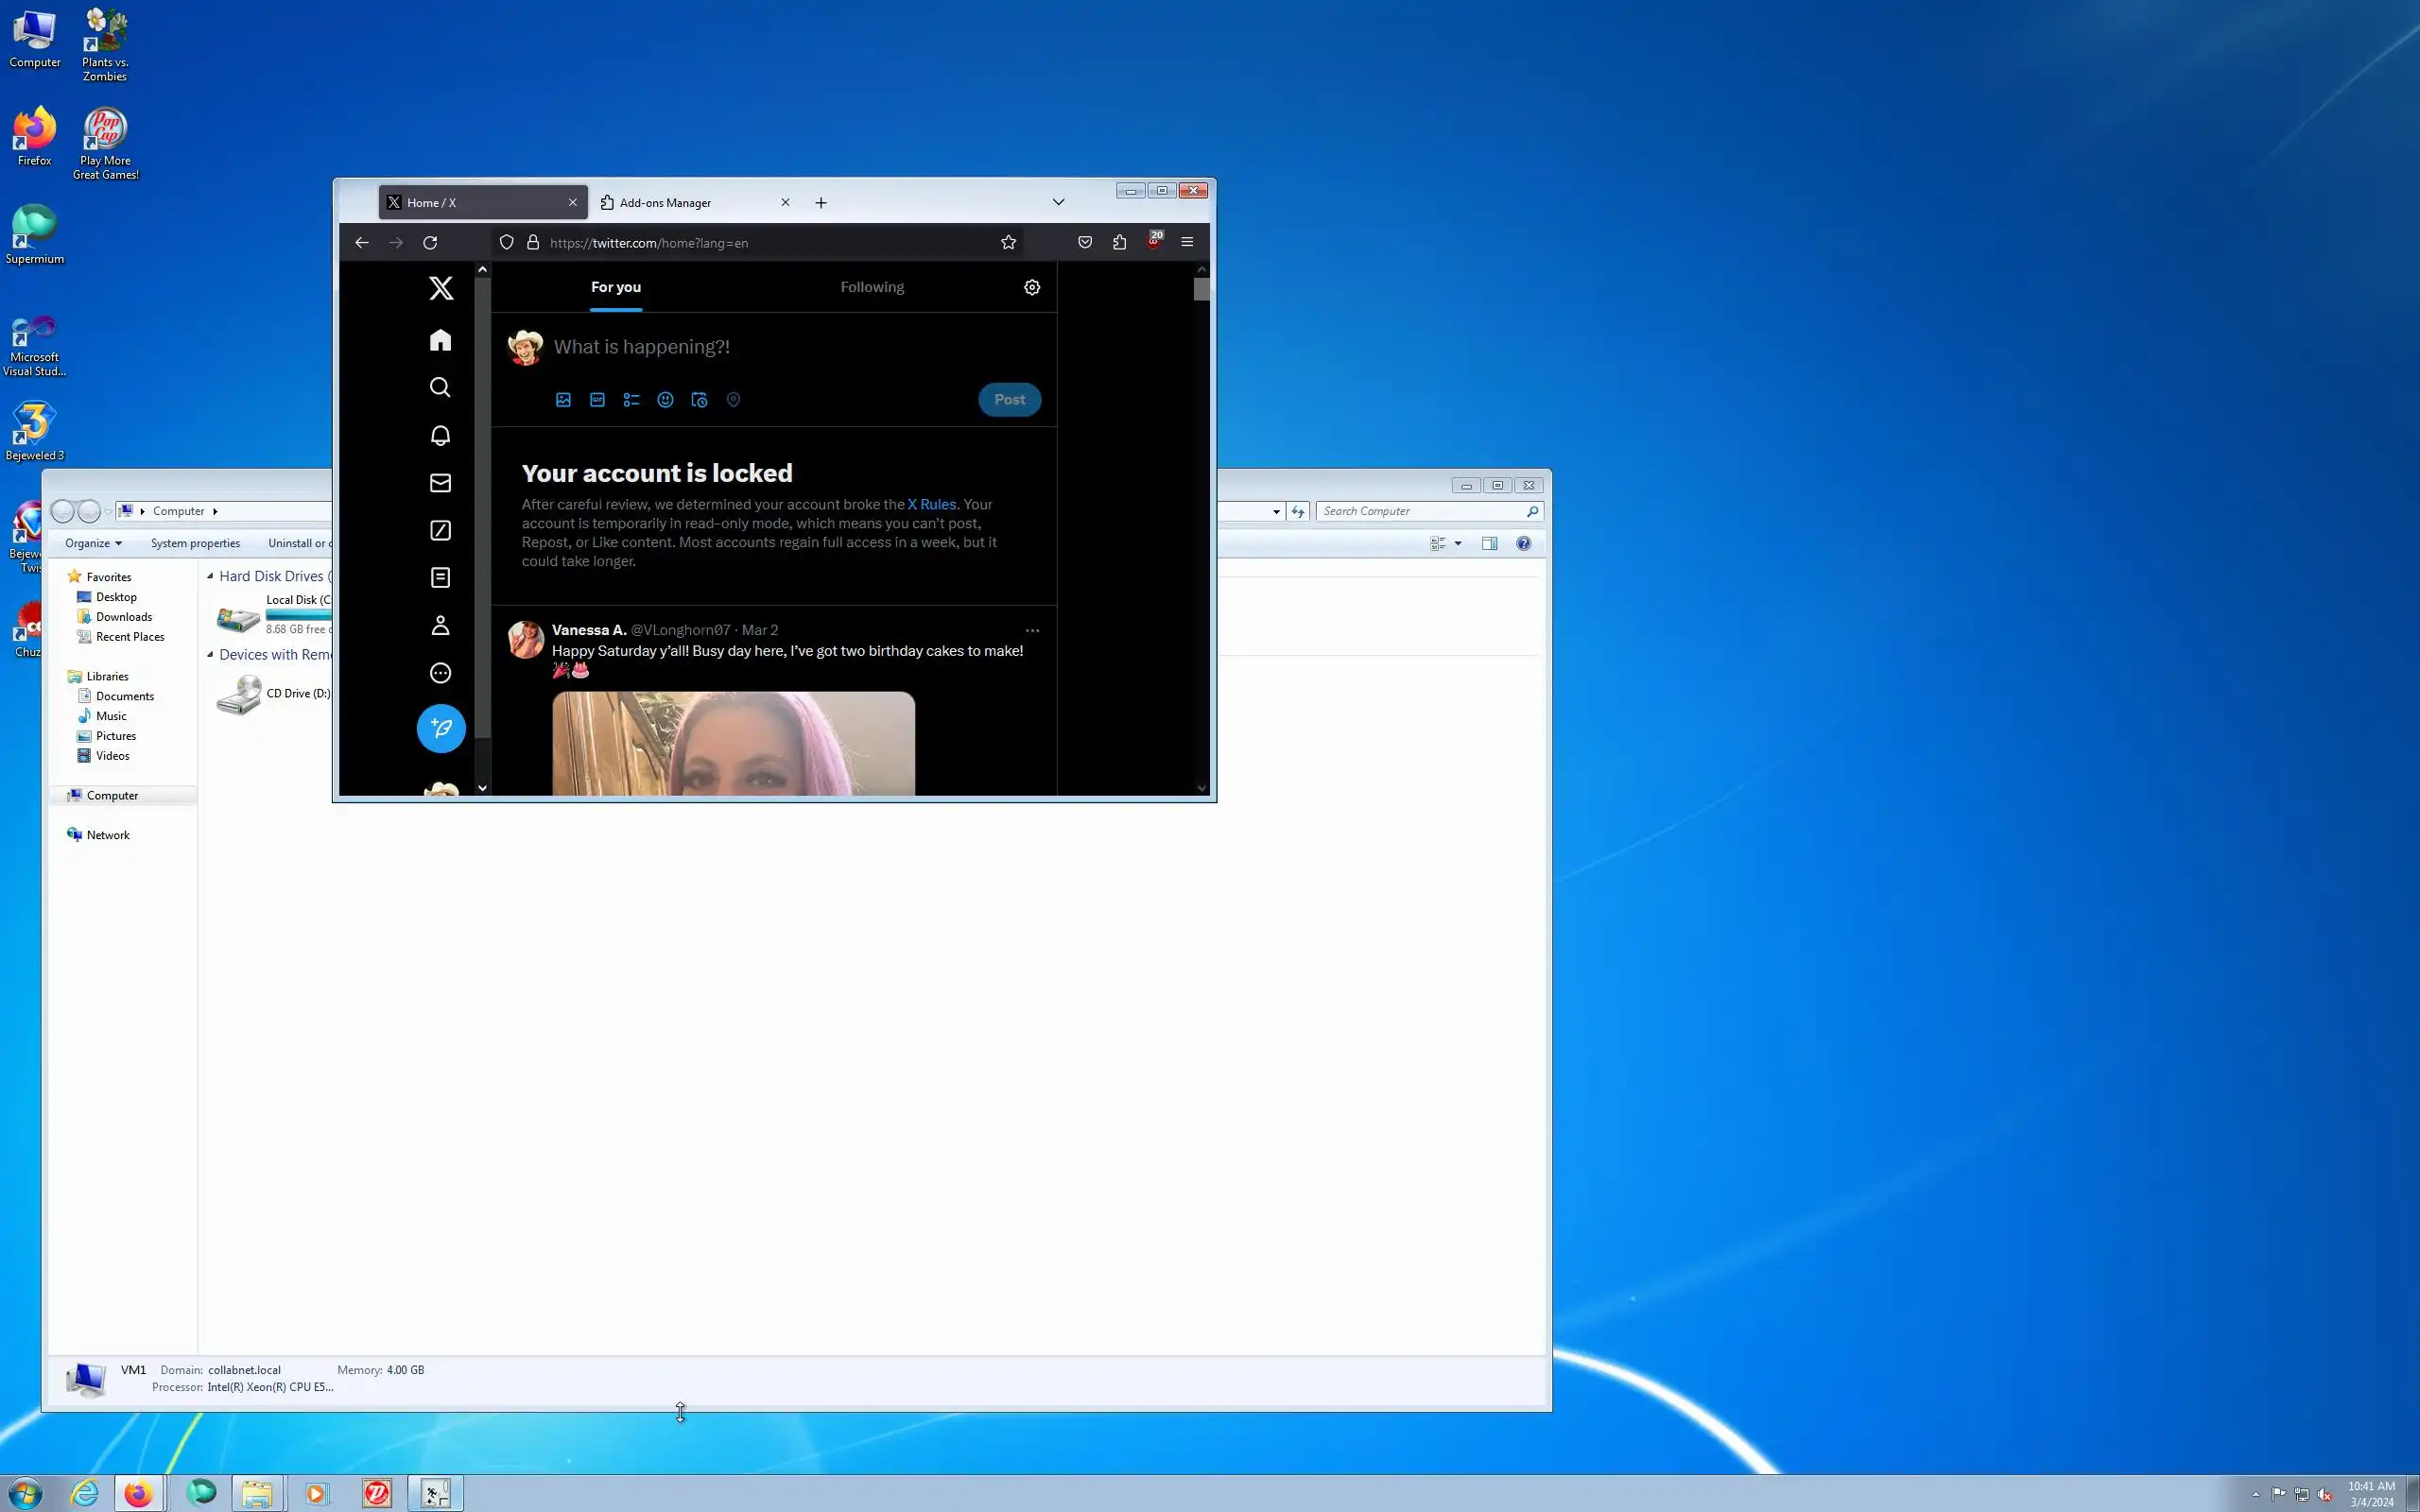Viewport: 2420px width, 1512px height.
Task: Expand Firefox list all tabs chevron
Action: click(1058, 203)
